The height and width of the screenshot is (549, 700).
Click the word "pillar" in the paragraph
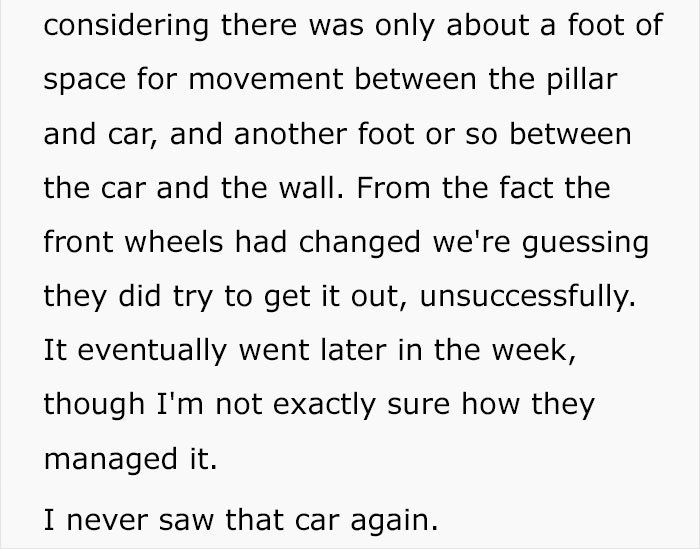pyautogui.click(x=582, y=79)
